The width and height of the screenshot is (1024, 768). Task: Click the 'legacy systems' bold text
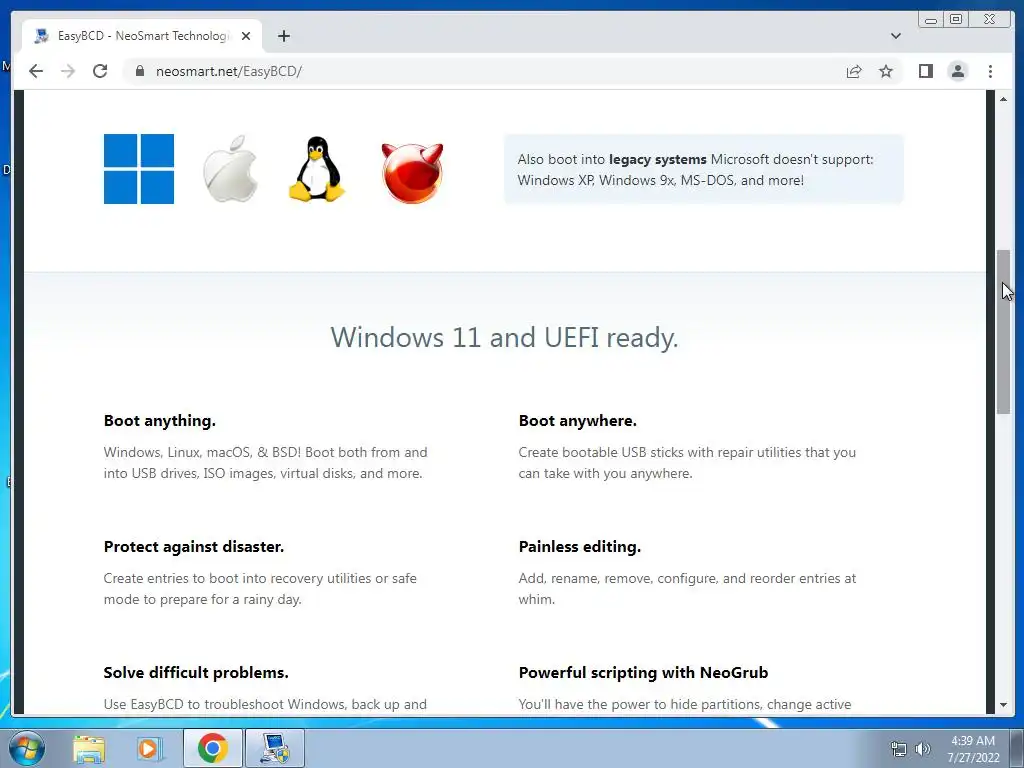coord(658,159)
